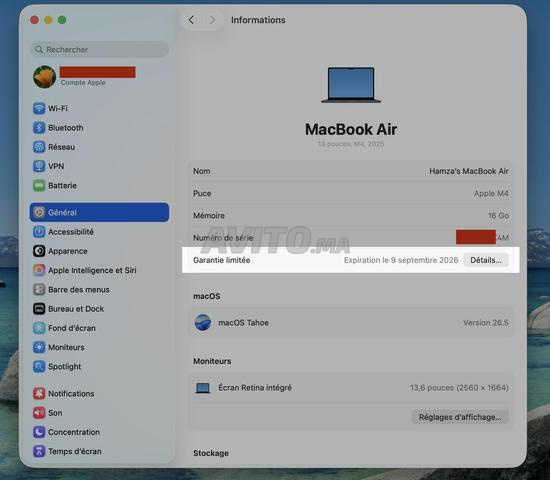Click the magnifier icon in search field
Viewport: 550px width, 480px height.
pos(39,49)
